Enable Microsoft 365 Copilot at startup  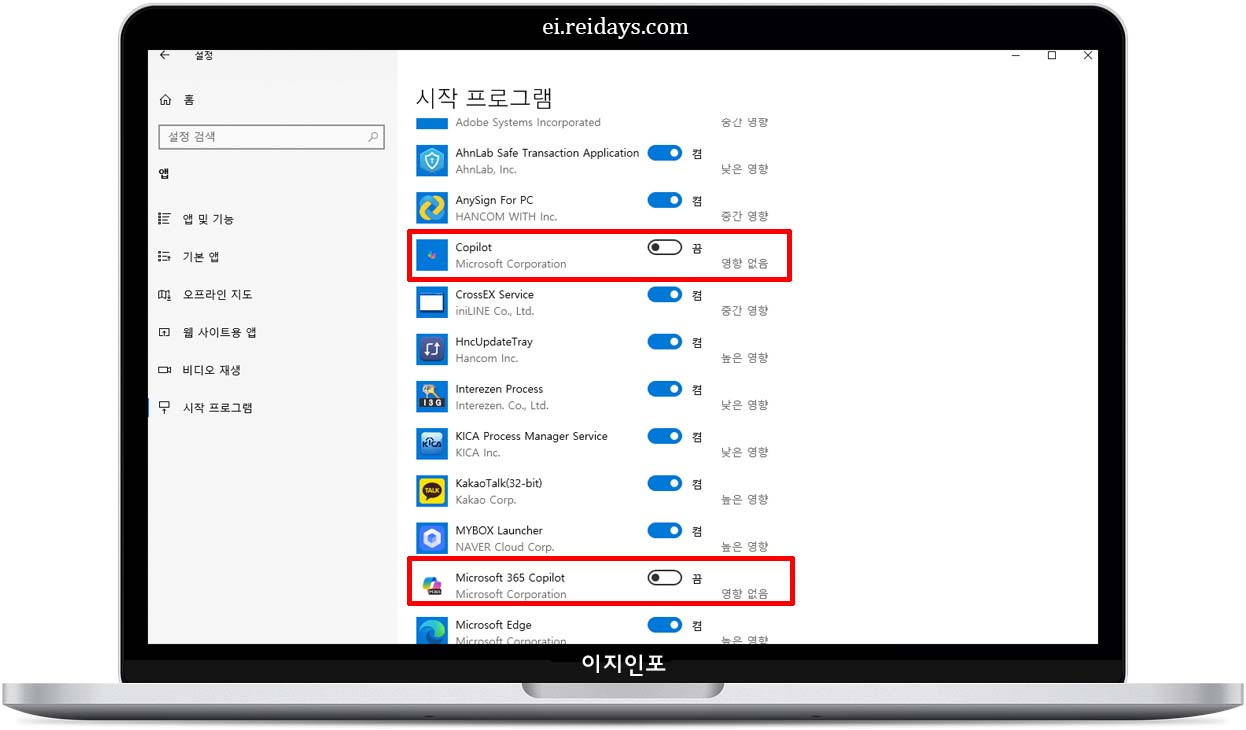(x=664, y=577)
